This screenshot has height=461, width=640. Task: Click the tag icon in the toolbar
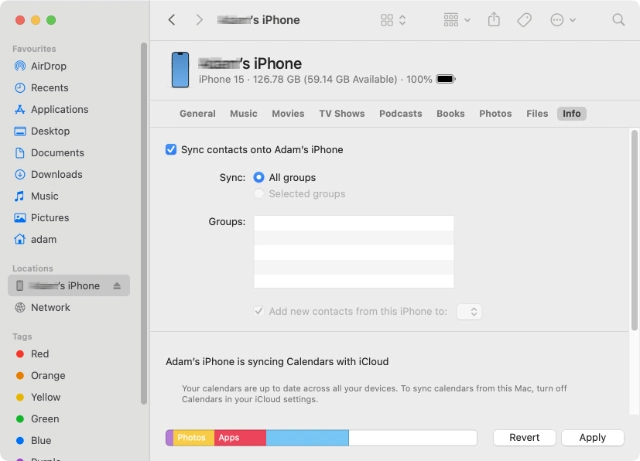pos(524,20)
